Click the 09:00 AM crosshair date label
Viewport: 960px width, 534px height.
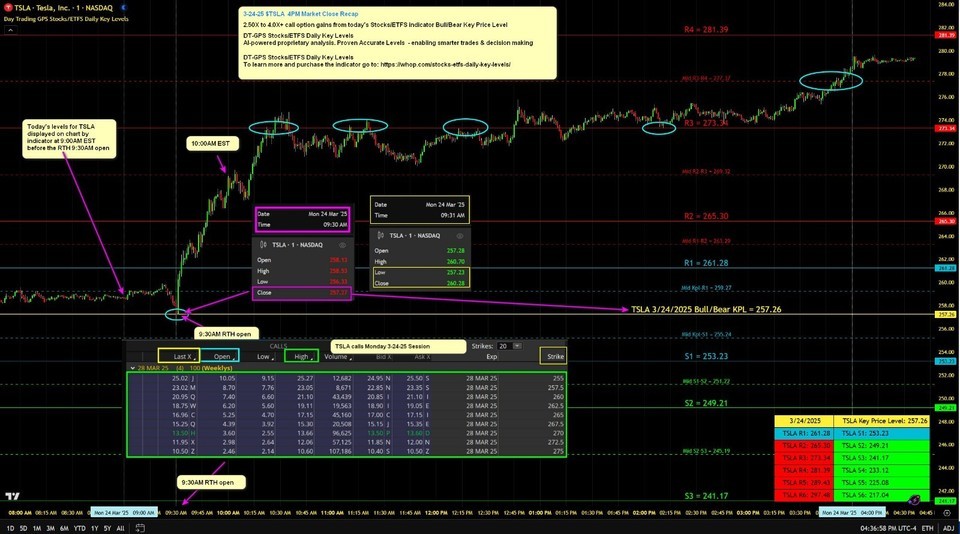pos(124,513)
